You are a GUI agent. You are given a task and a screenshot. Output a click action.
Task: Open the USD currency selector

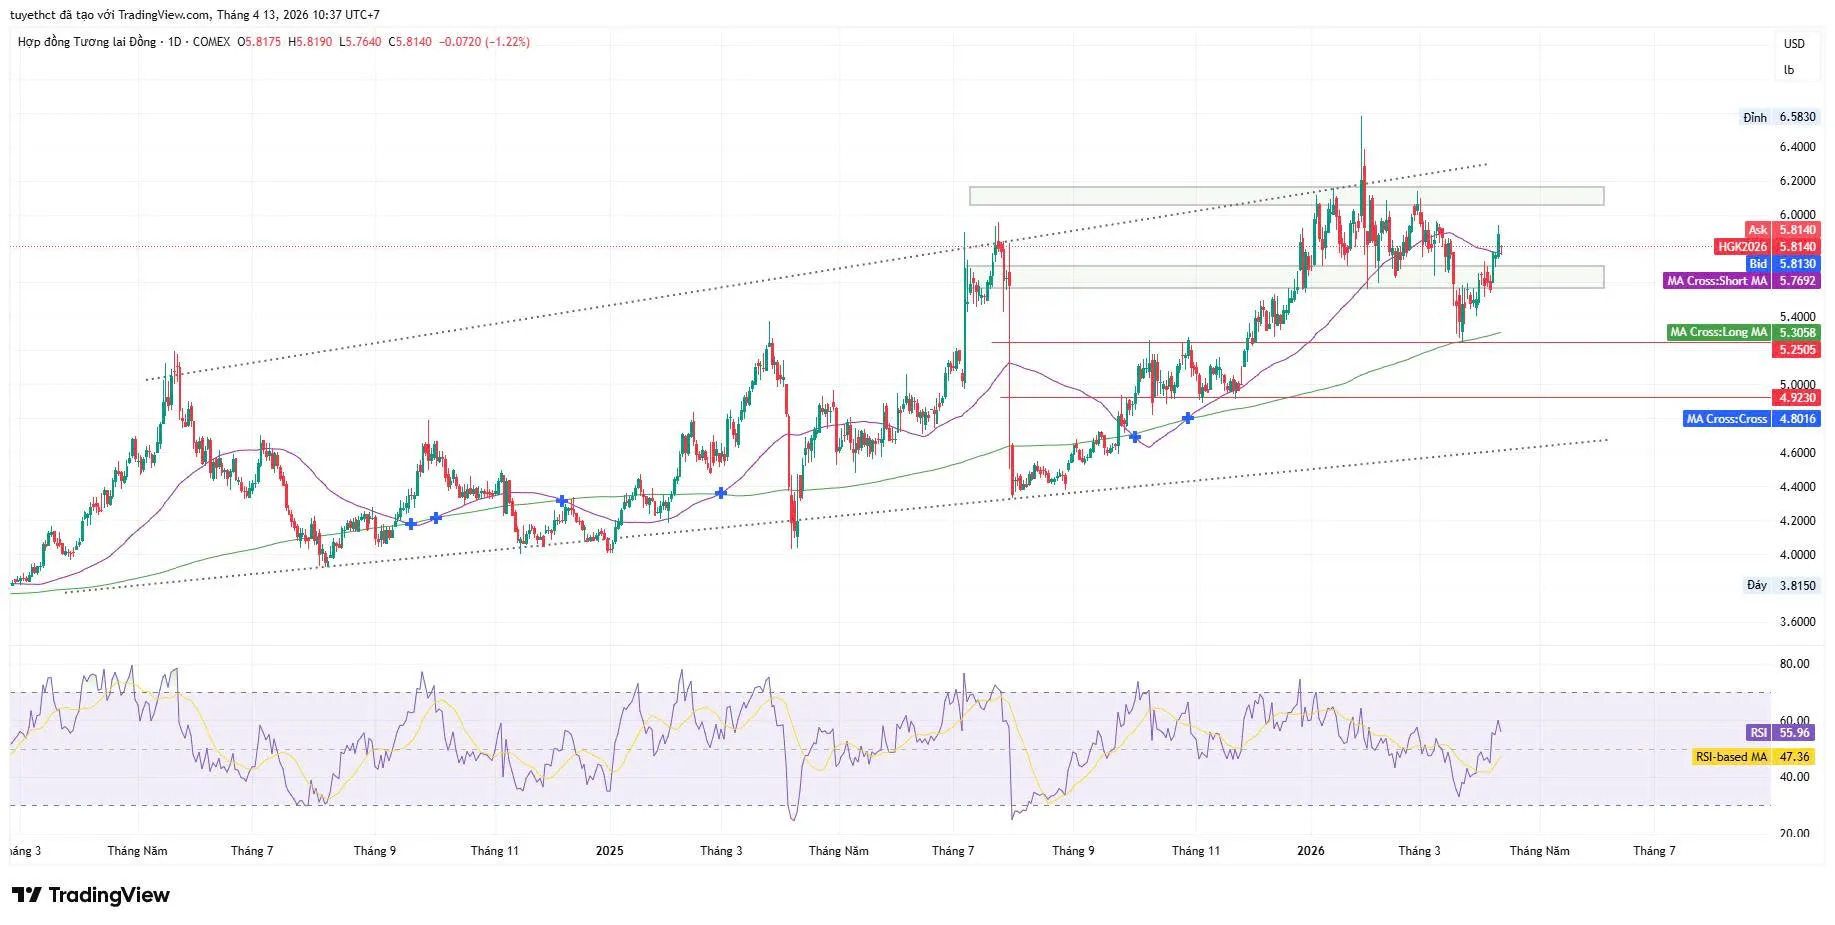tap(1794, 44)
